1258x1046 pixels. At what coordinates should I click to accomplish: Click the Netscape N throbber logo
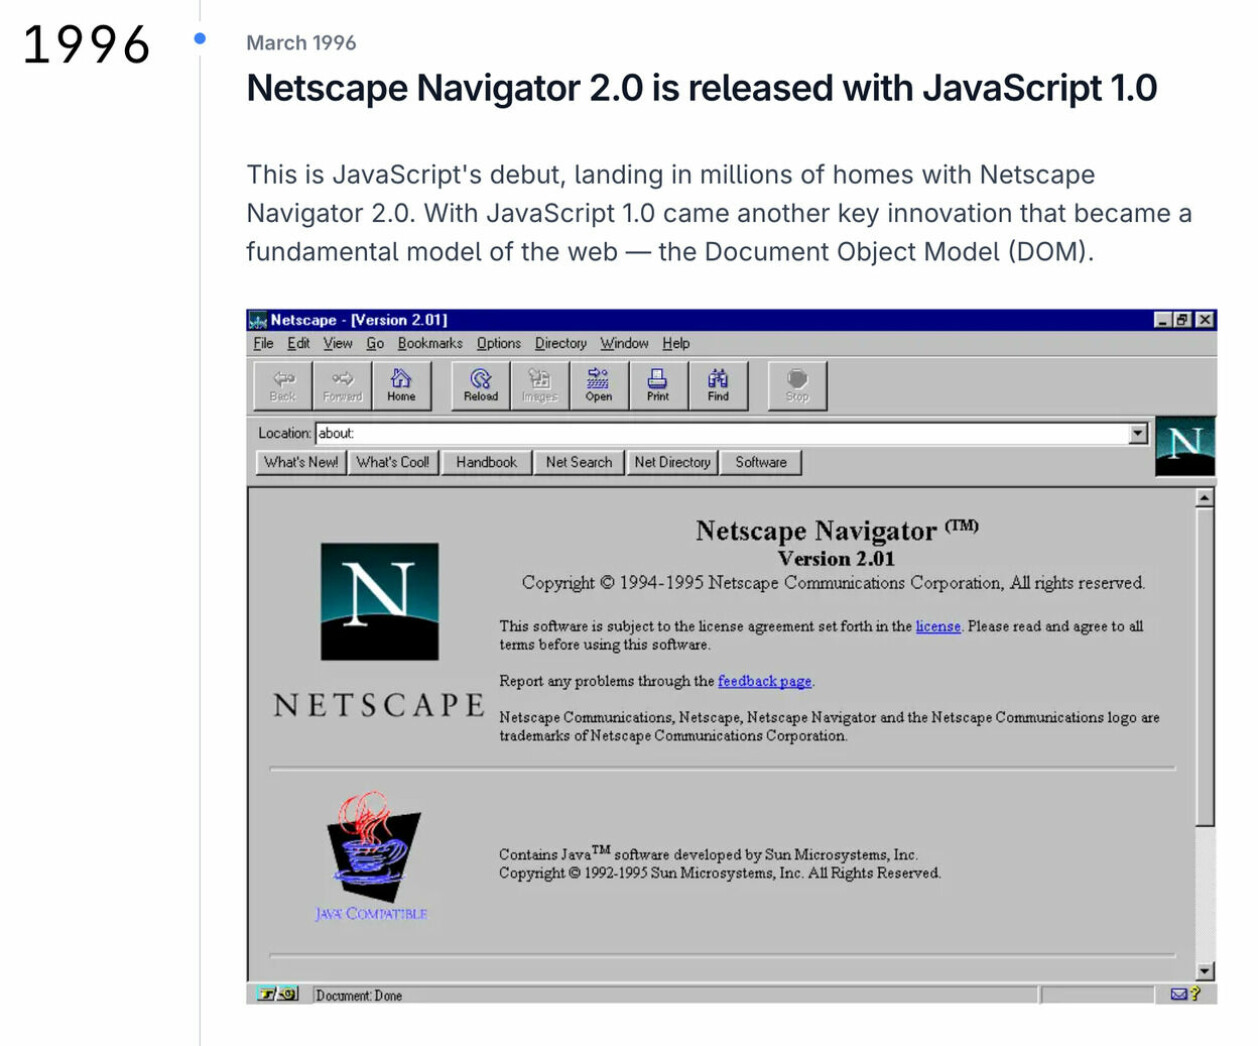[1185, 446]
